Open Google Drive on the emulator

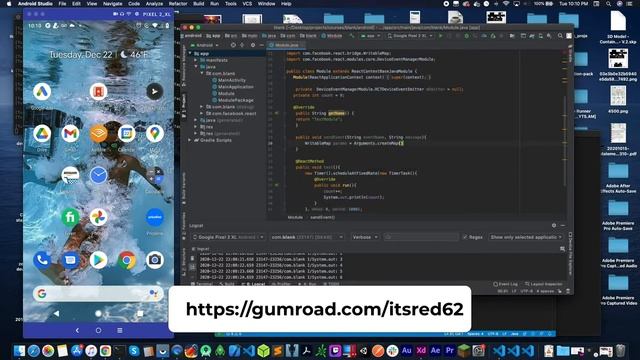(42, 133)
